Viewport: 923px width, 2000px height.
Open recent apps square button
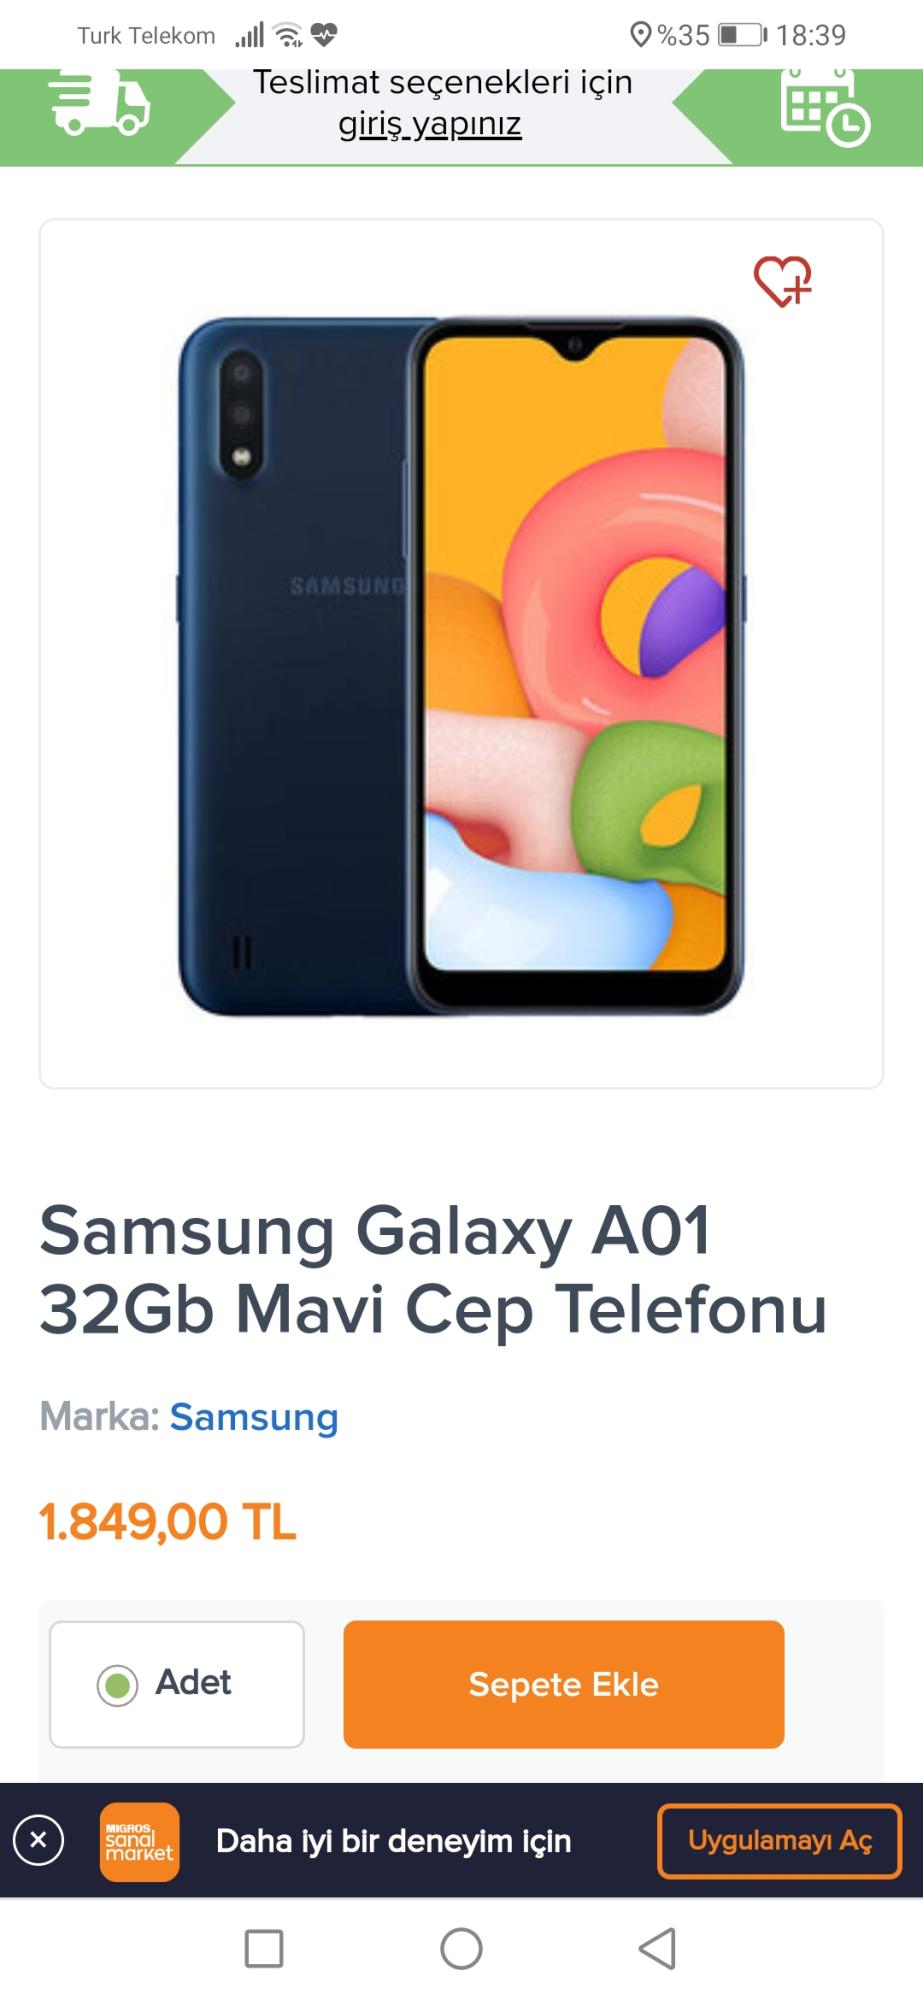(x=264, y=1948)
